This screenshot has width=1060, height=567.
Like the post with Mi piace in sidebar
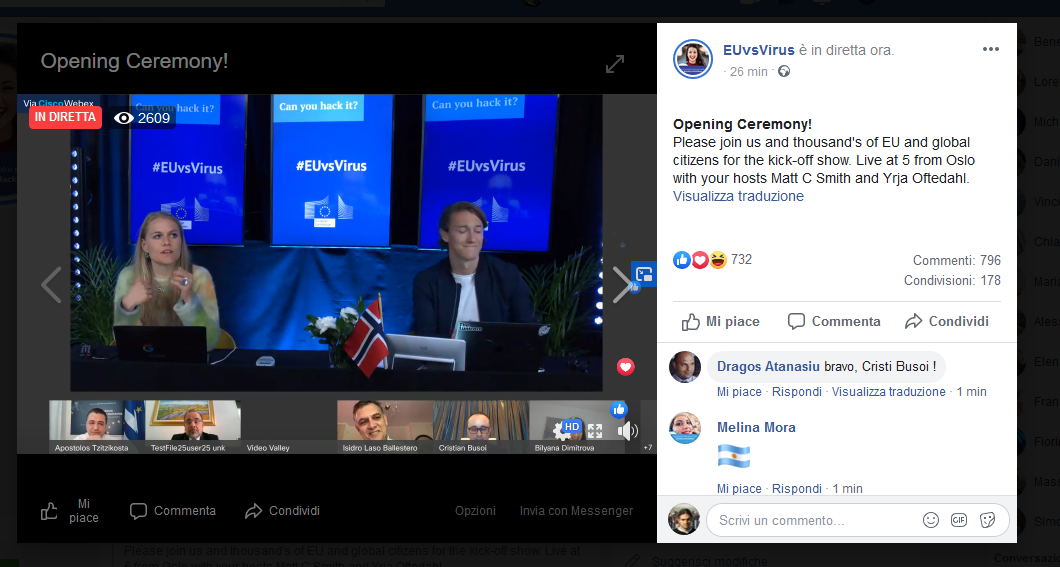click(721, 322)
